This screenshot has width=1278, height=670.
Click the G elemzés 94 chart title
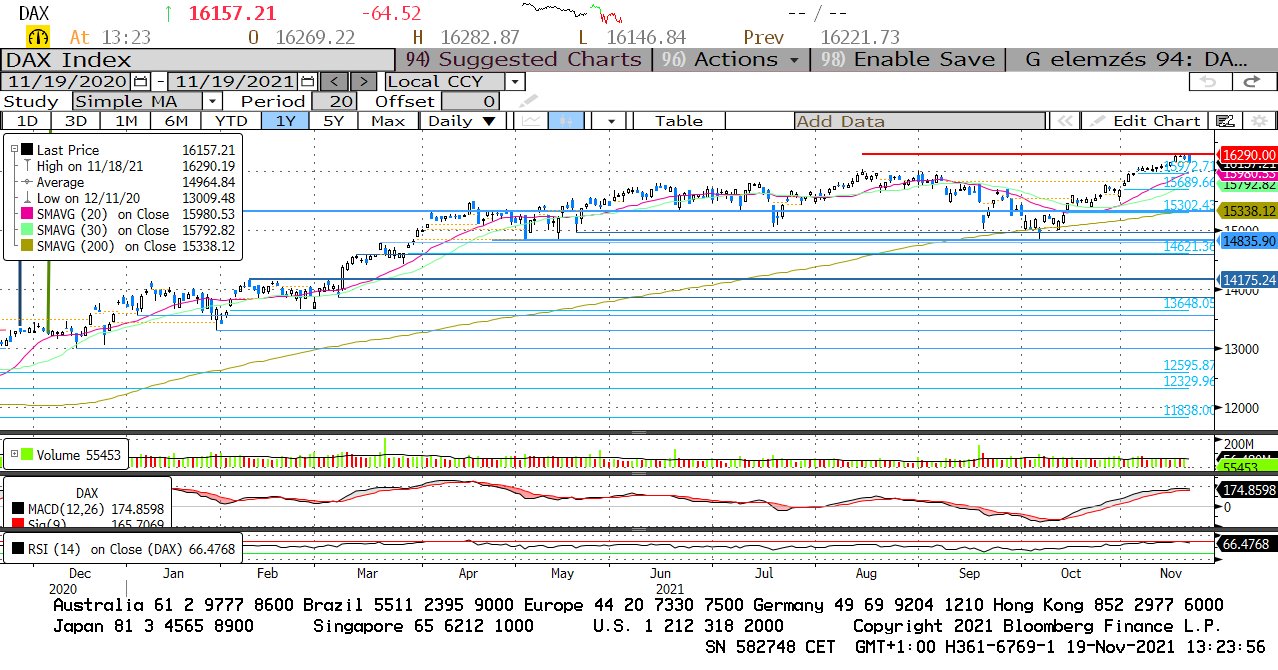[1136, 59]
